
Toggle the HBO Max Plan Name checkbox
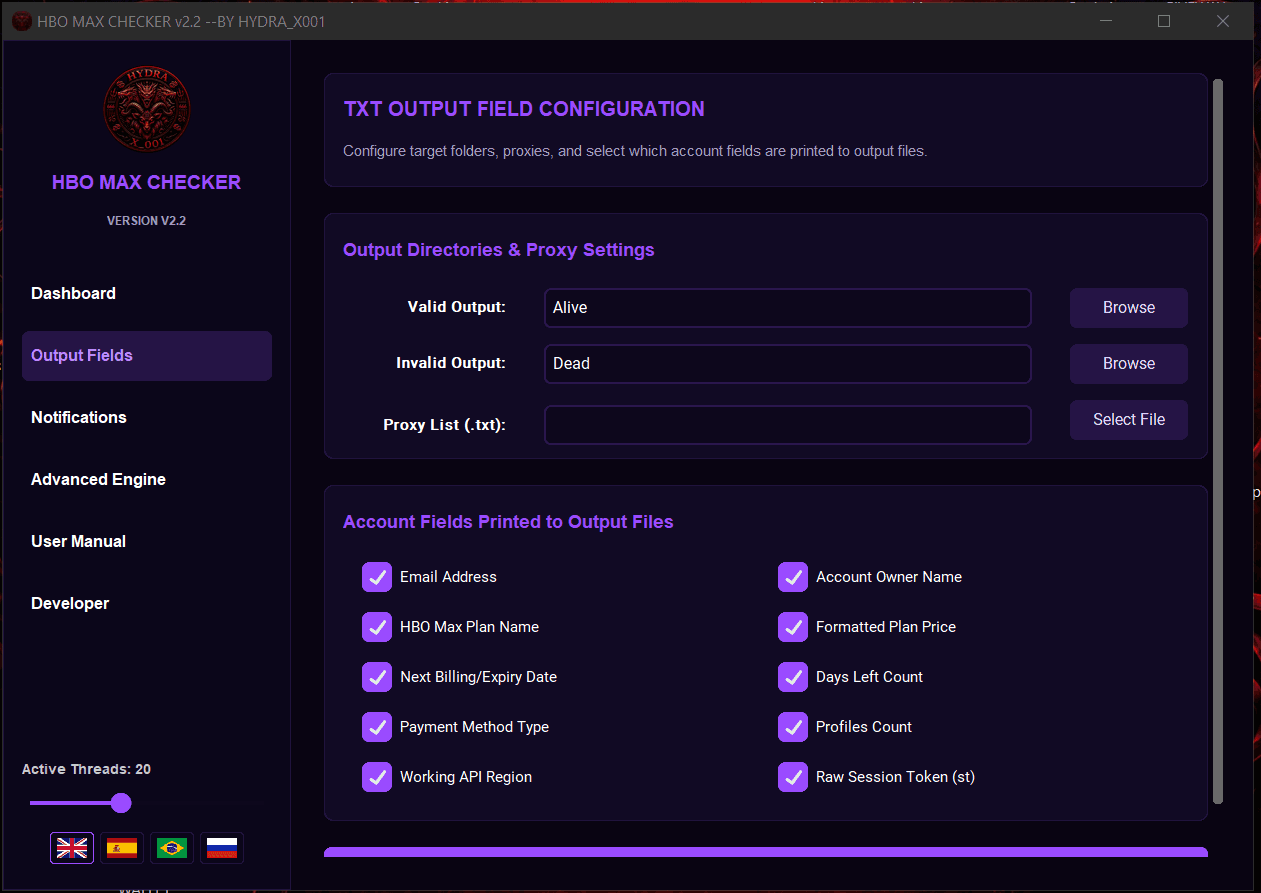[x=377, y=627]
